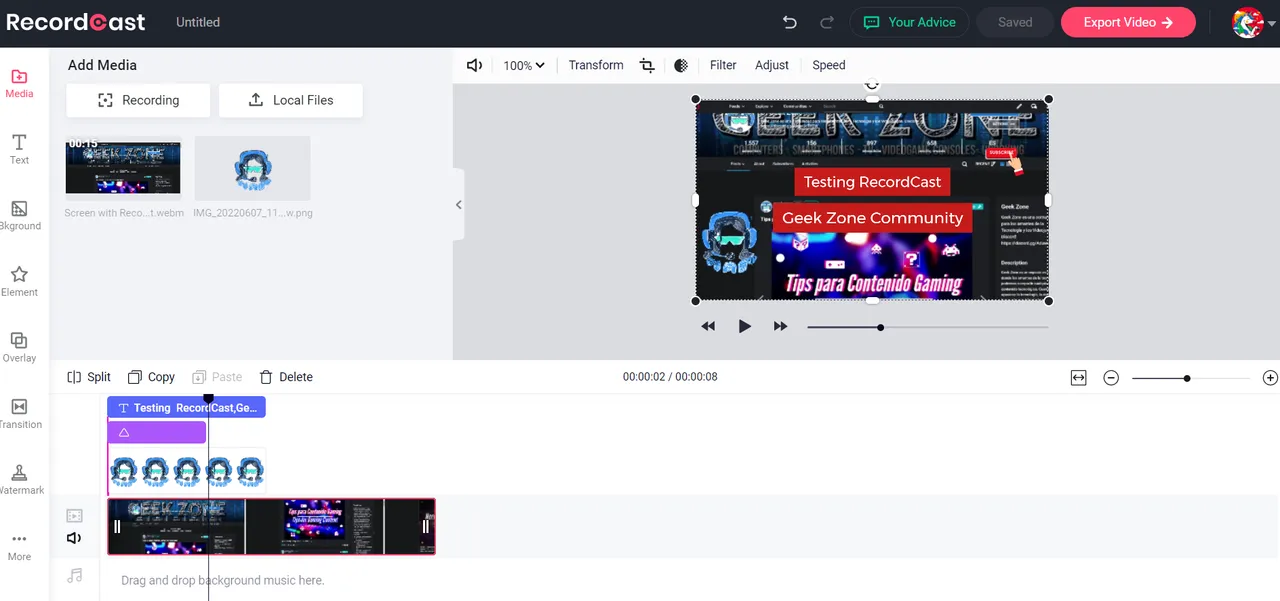Redo the last action
Viewport: 1280px width, 601px height.
pos(826,22)
